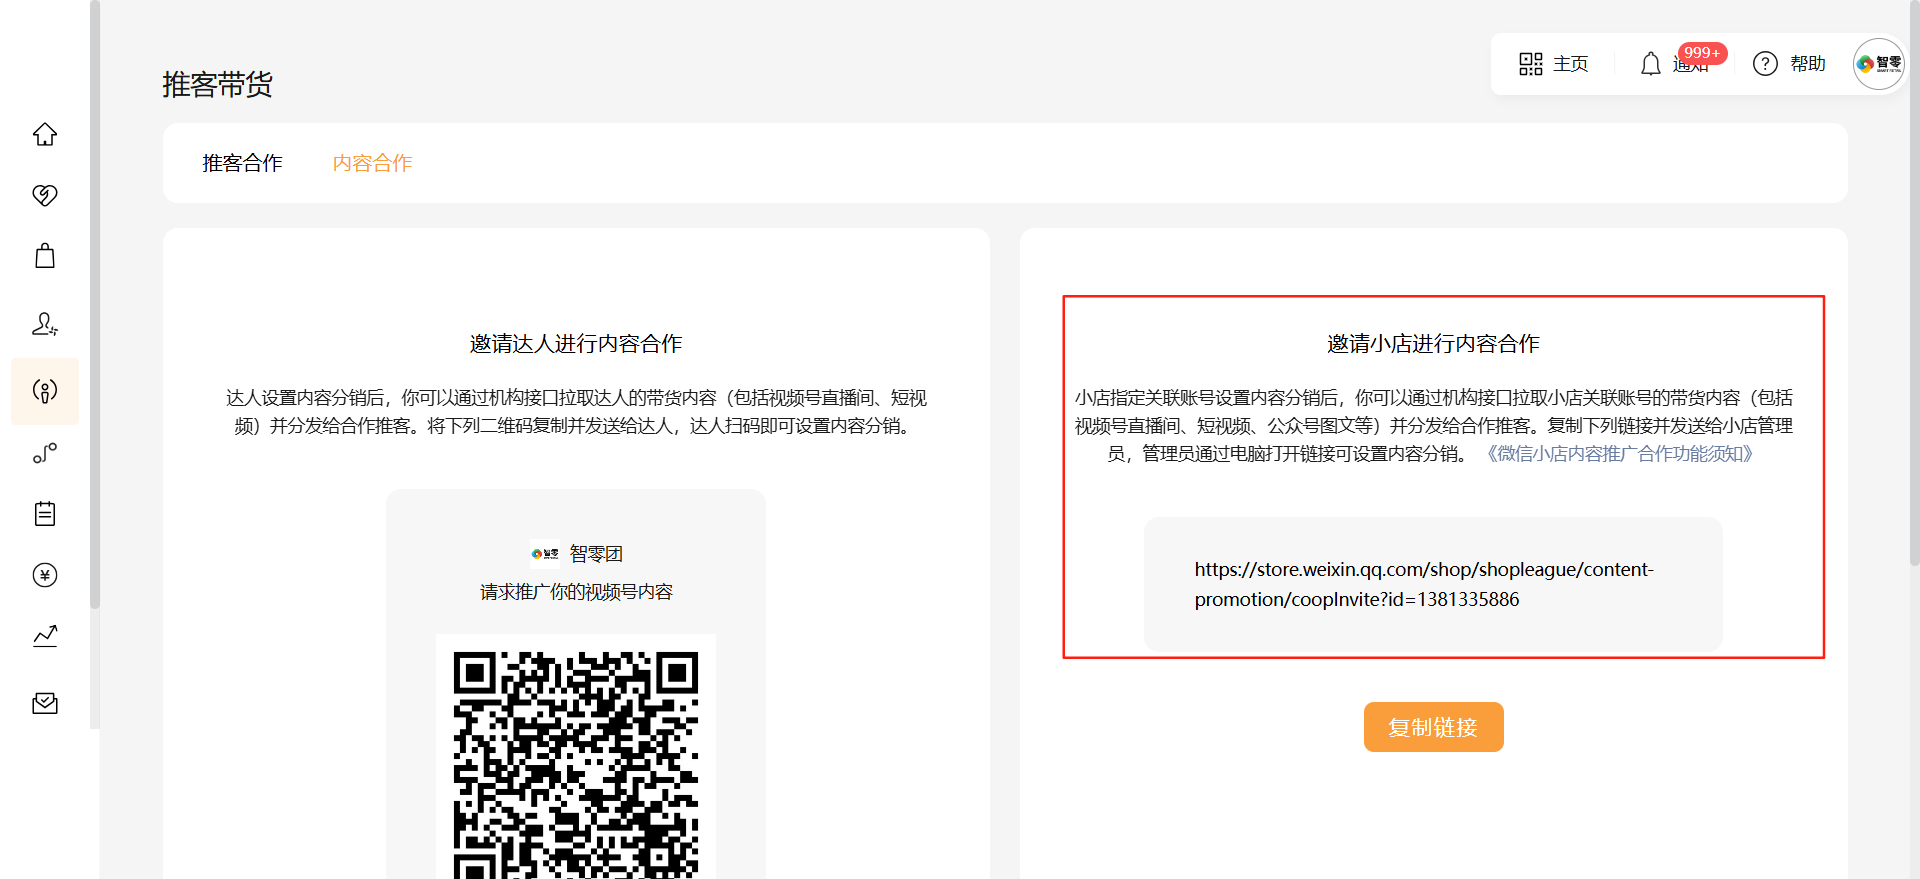Open the line chart analytics sidebar icon

(x=45, y=636)
